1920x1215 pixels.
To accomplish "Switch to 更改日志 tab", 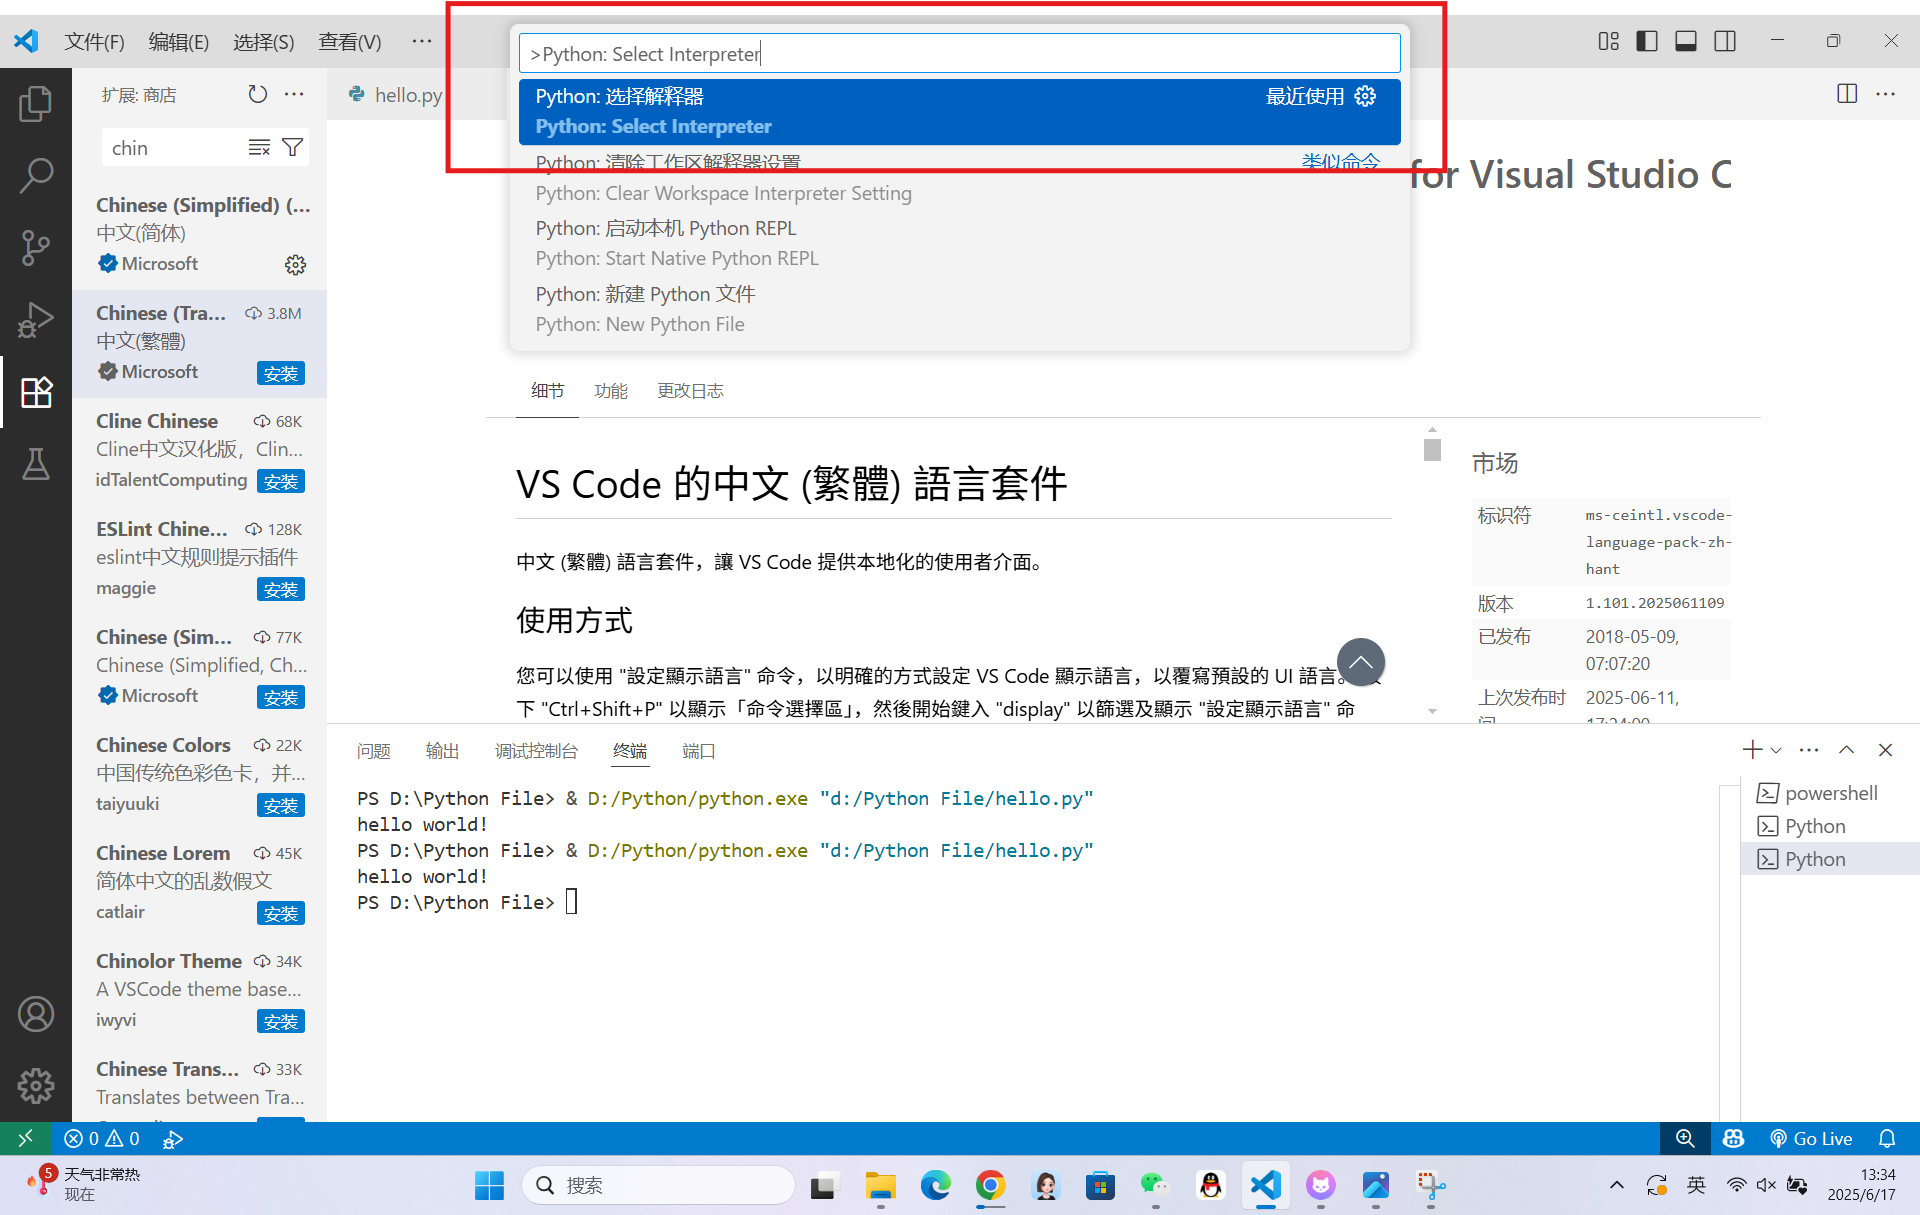I will [x=690, y=391].
